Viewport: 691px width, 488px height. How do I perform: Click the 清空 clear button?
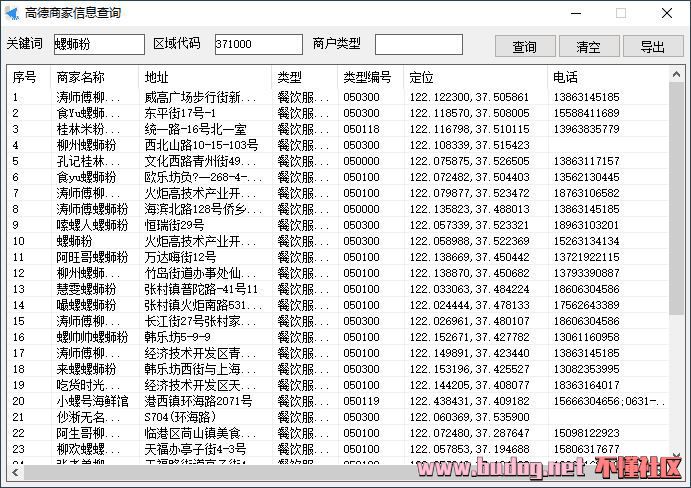pos(589,46)
